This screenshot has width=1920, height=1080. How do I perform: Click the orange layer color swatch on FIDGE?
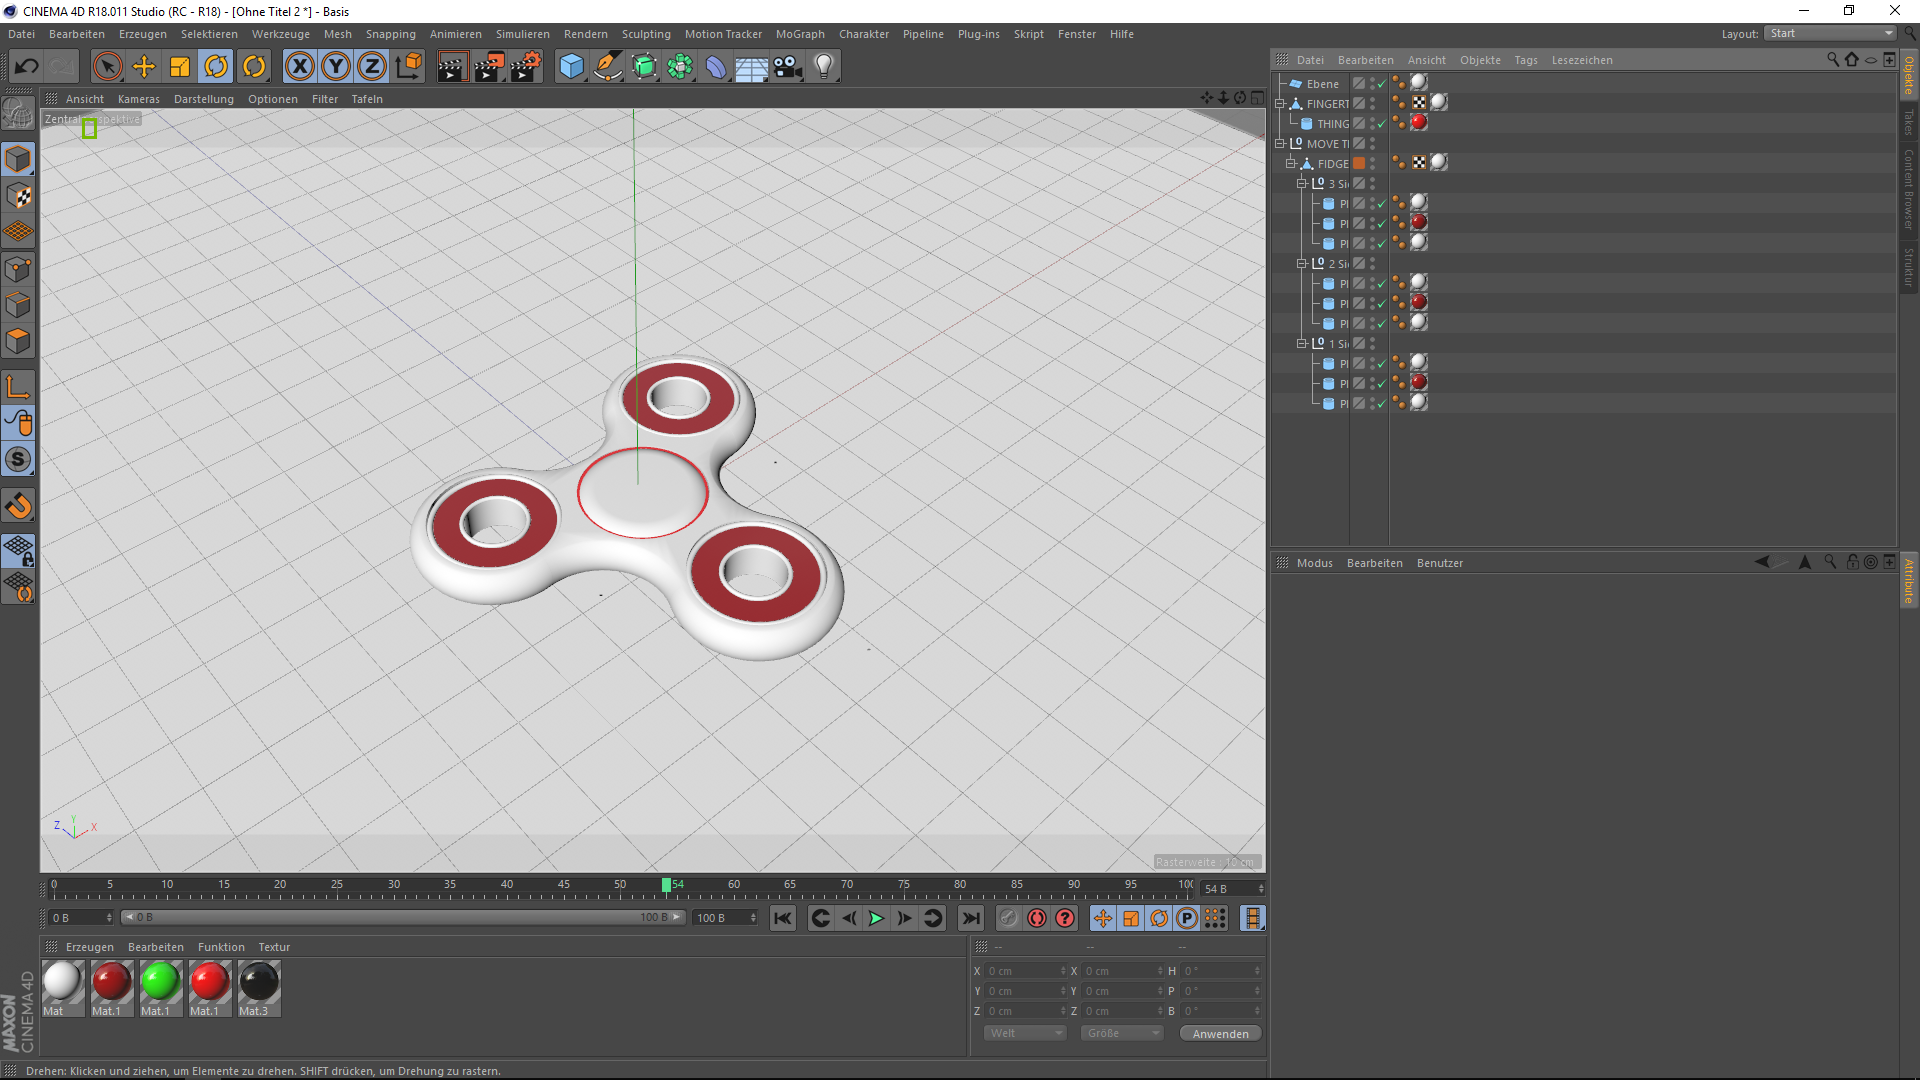pyautogui.click(x=1360, y=163)
